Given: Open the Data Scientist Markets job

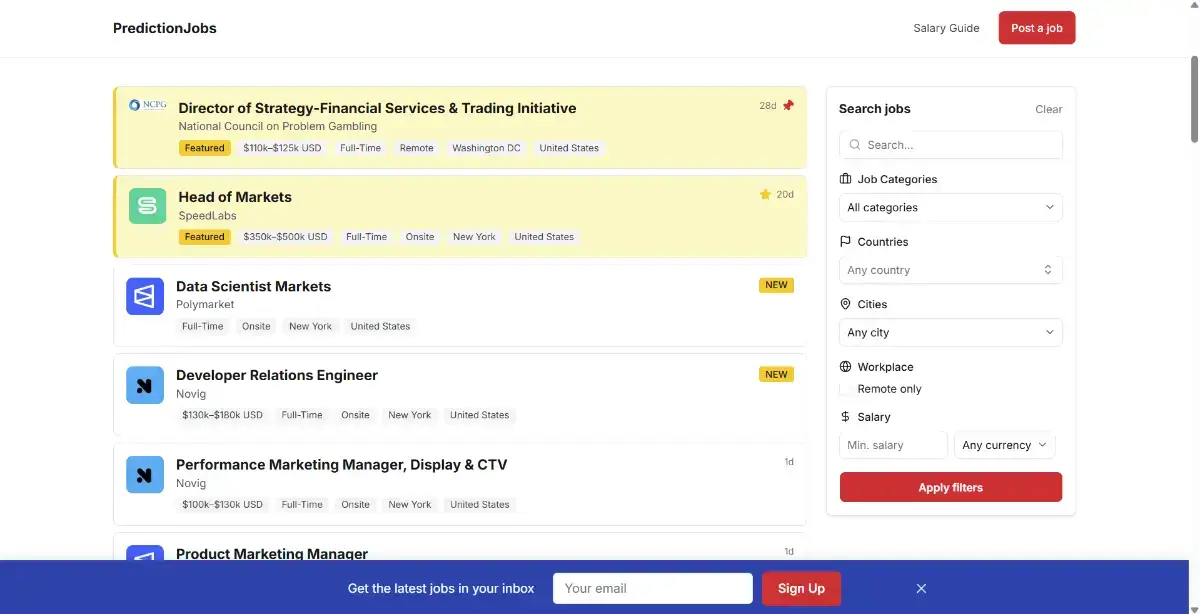Looking at the screenshot, I should pos(253,286).
